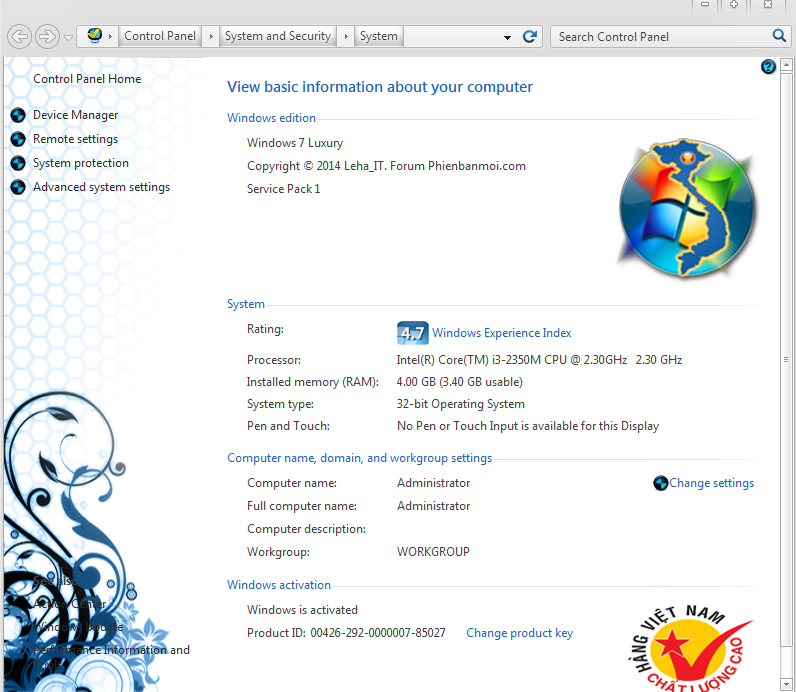The image size is (796, 692).
Task: Click Change product key link
Action: click(x=519, y=633)
